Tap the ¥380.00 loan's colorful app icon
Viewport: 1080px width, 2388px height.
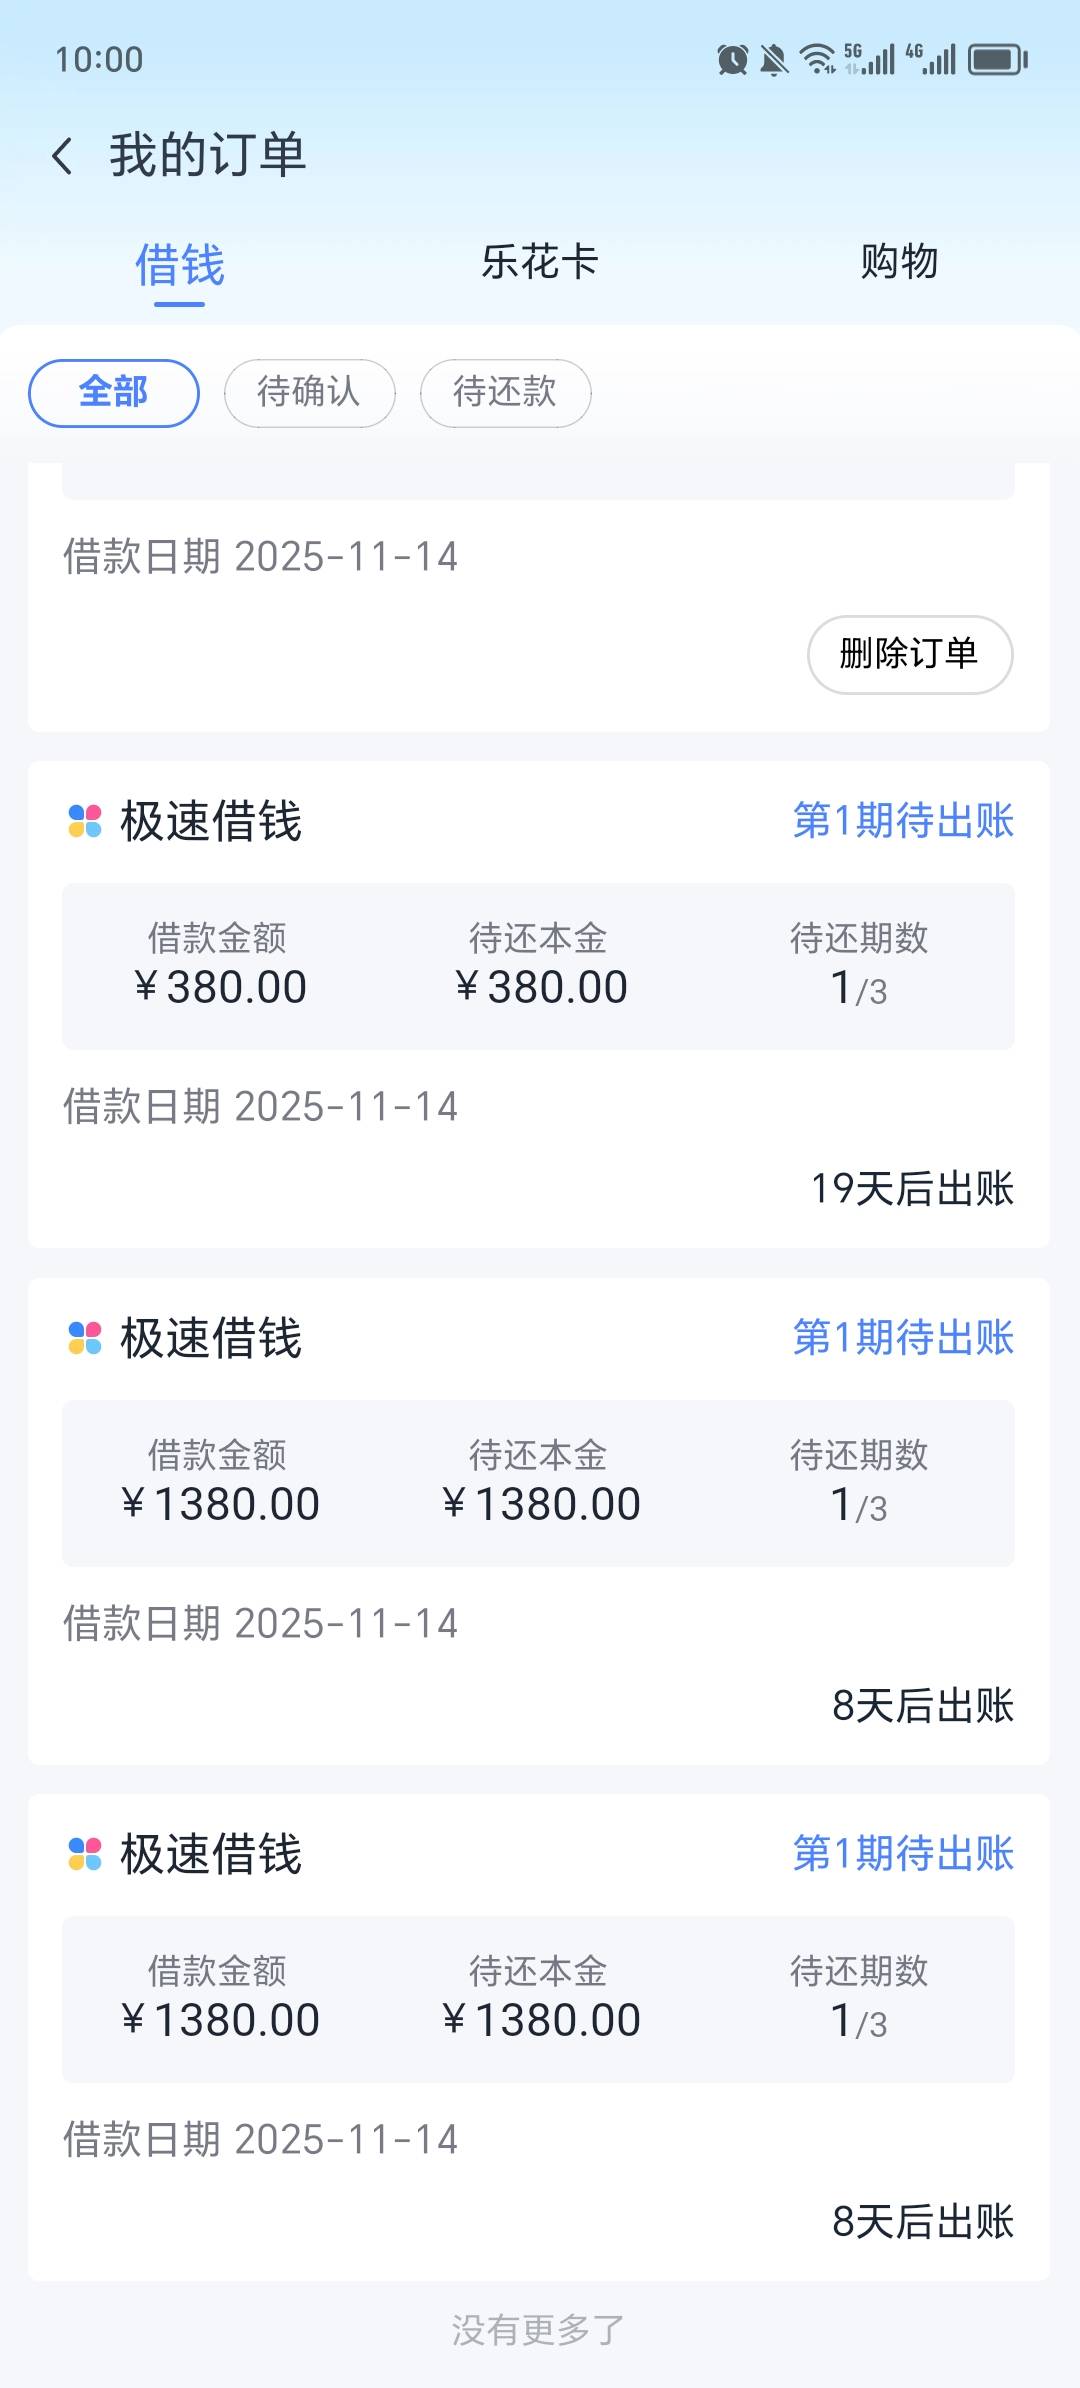coord(85,821)
